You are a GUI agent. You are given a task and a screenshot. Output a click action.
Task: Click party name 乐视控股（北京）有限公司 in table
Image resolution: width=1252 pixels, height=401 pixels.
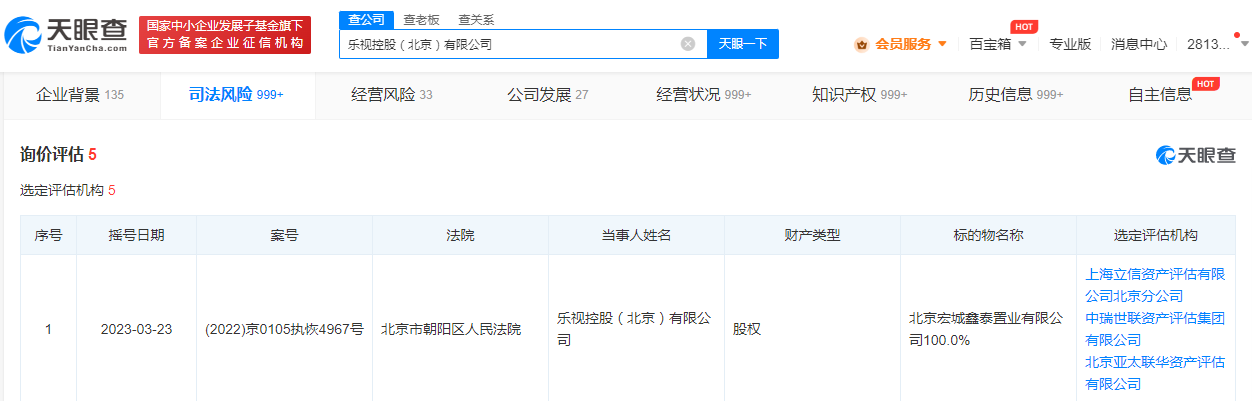click(x=634, y=329)
